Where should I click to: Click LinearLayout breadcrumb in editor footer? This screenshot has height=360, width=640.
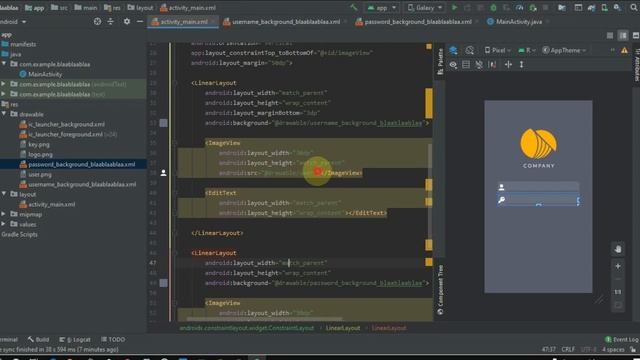(343, 328)
